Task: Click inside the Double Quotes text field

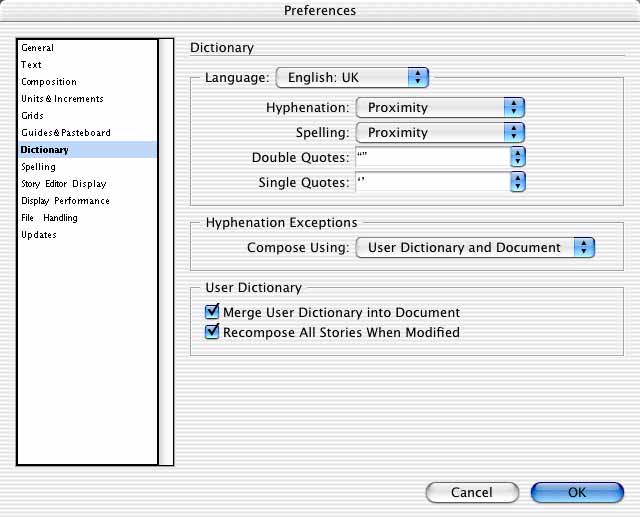Action: tap(433, 158)
